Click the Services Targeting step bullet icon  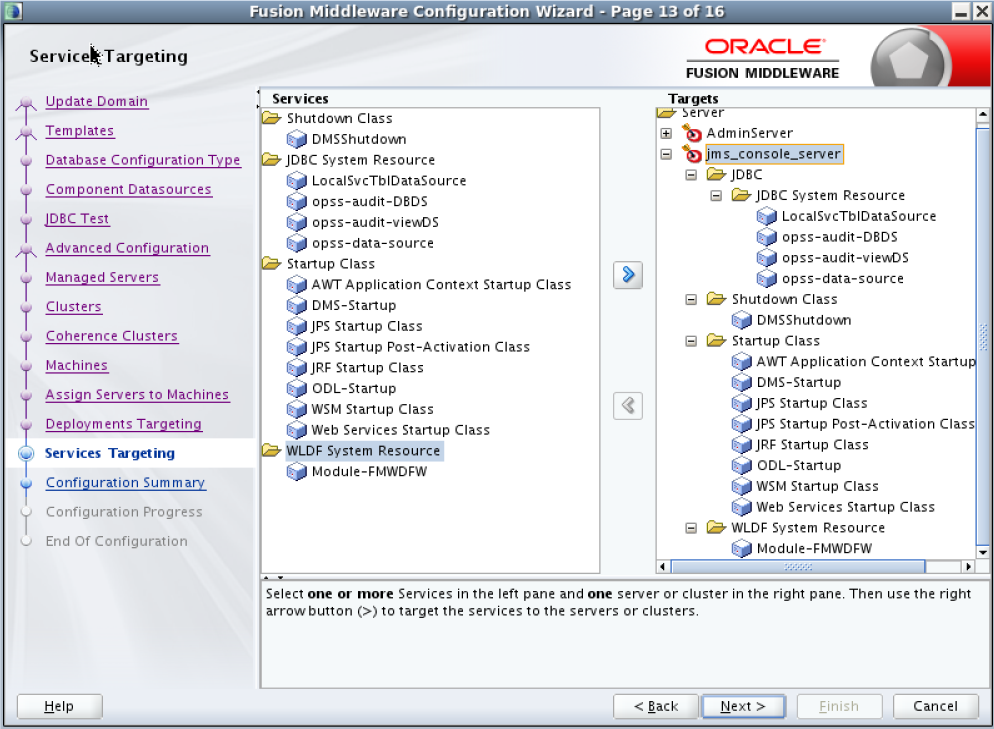coord(26,453)
